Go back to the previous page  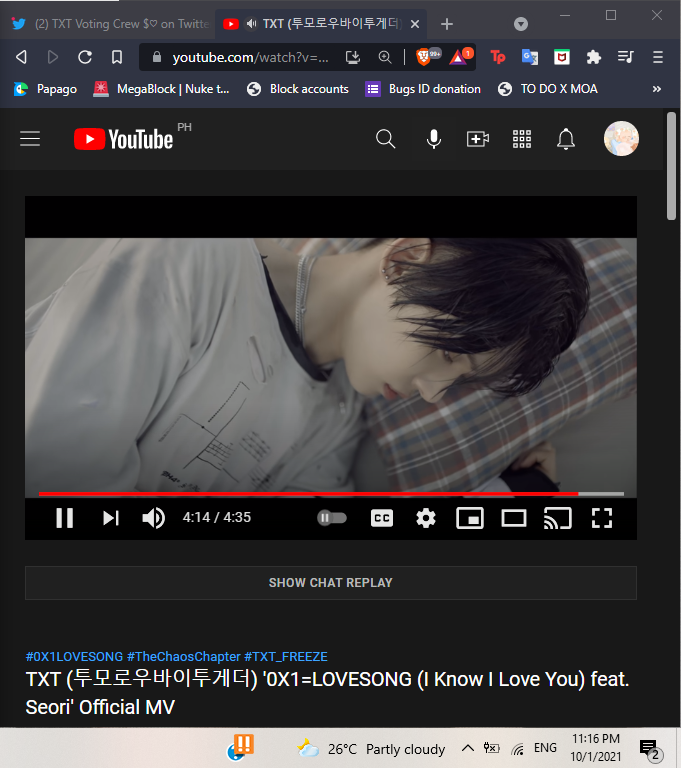point(21,57)
